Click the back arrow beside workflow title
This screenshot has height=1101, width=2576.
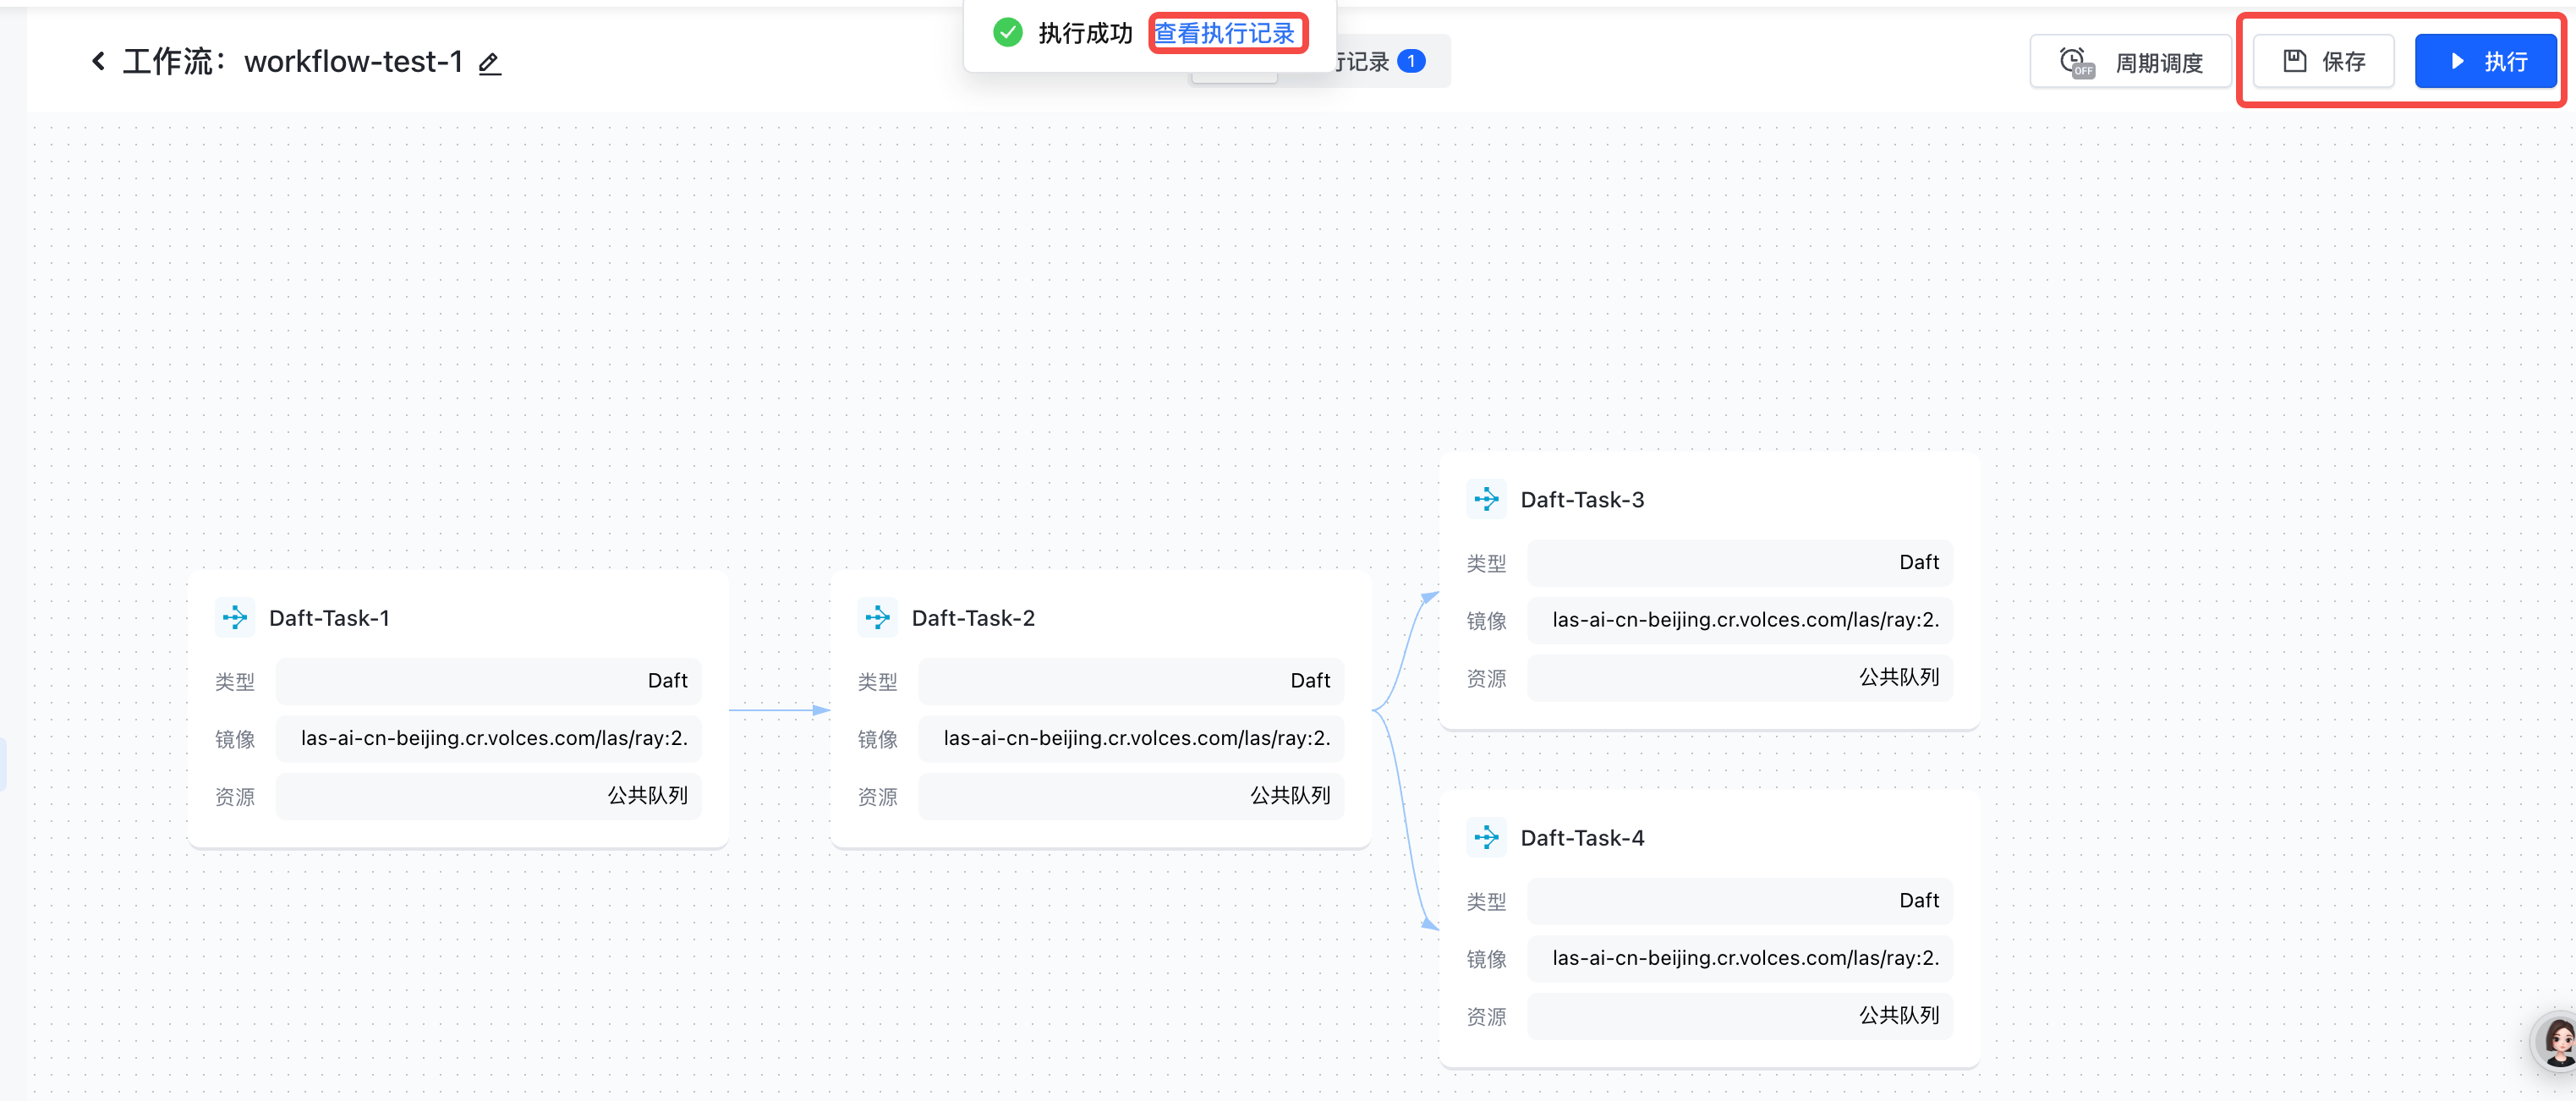click(98, 62)
